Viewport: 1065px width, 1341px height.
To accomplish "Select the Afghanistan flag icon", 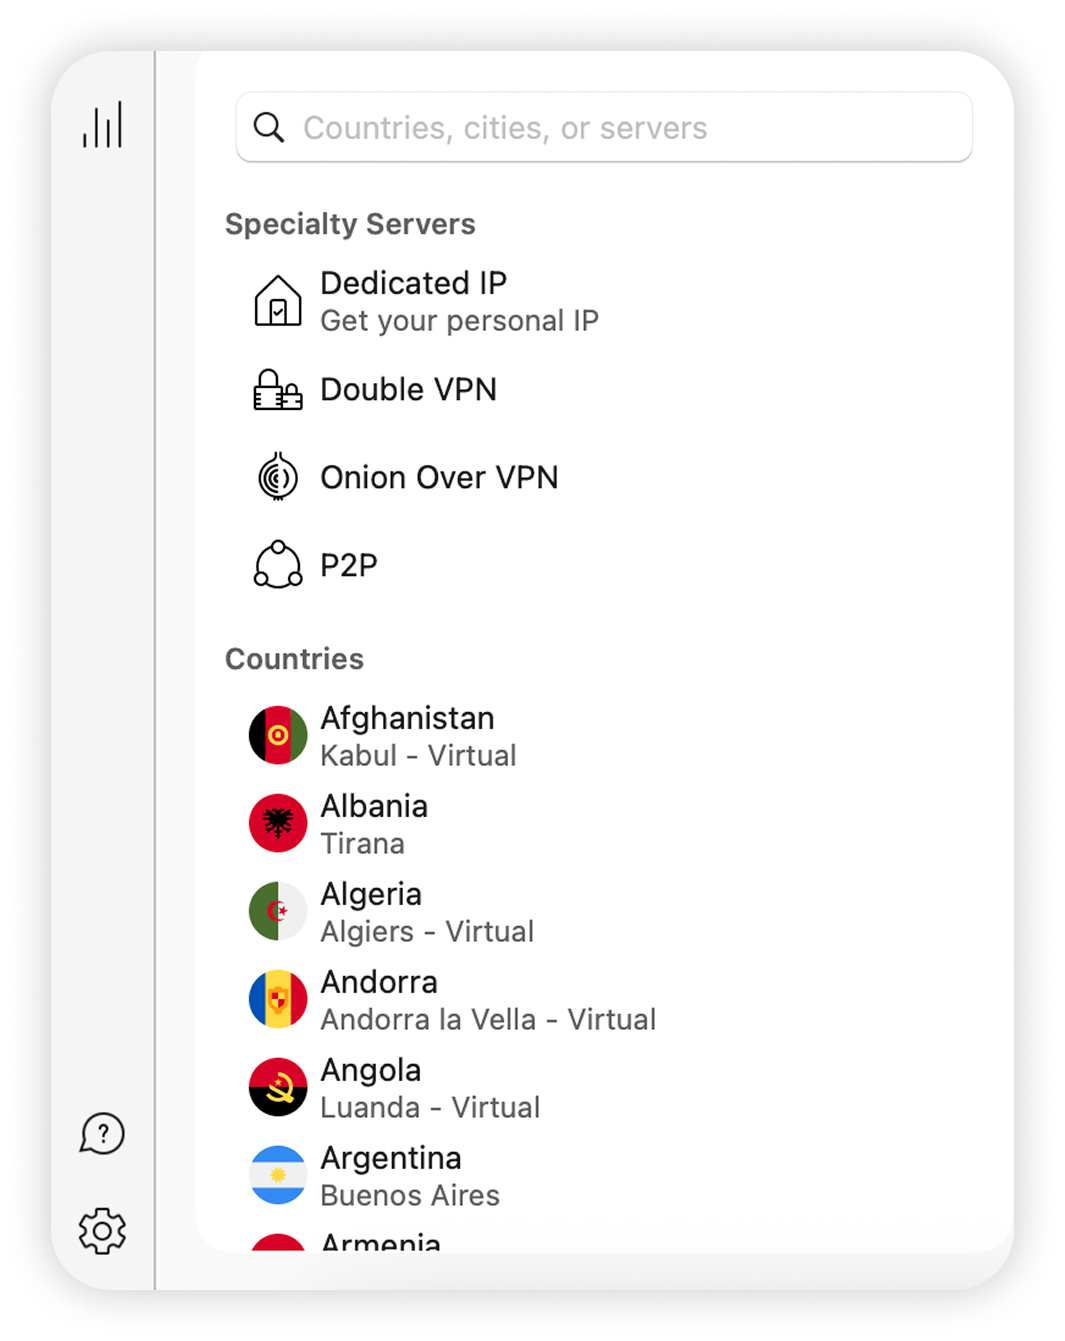I will [278, 734].
